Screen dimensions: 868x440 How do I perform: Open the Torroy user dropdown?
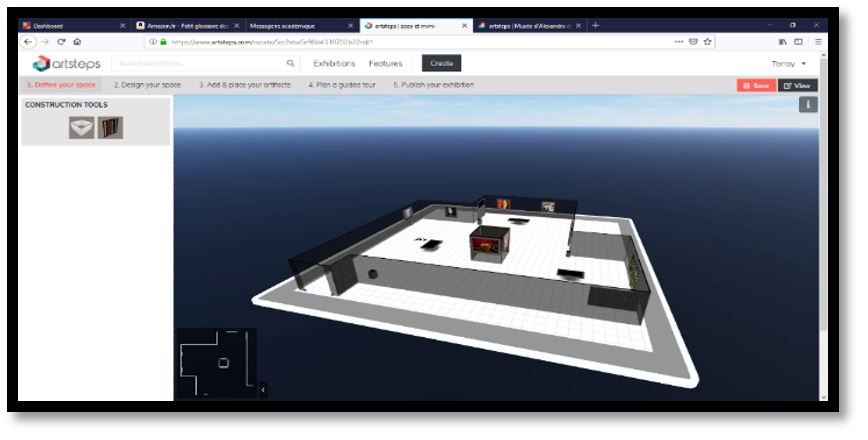click(x=788, y=63)
